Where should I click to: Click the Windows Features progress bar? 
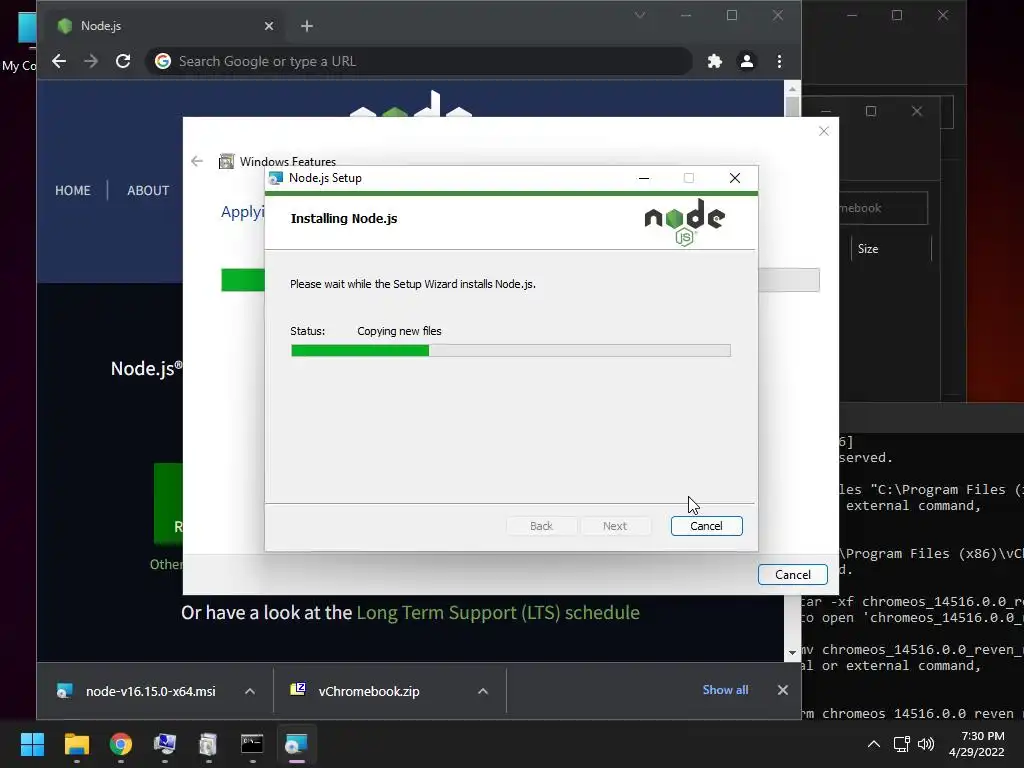coord(520,280)
